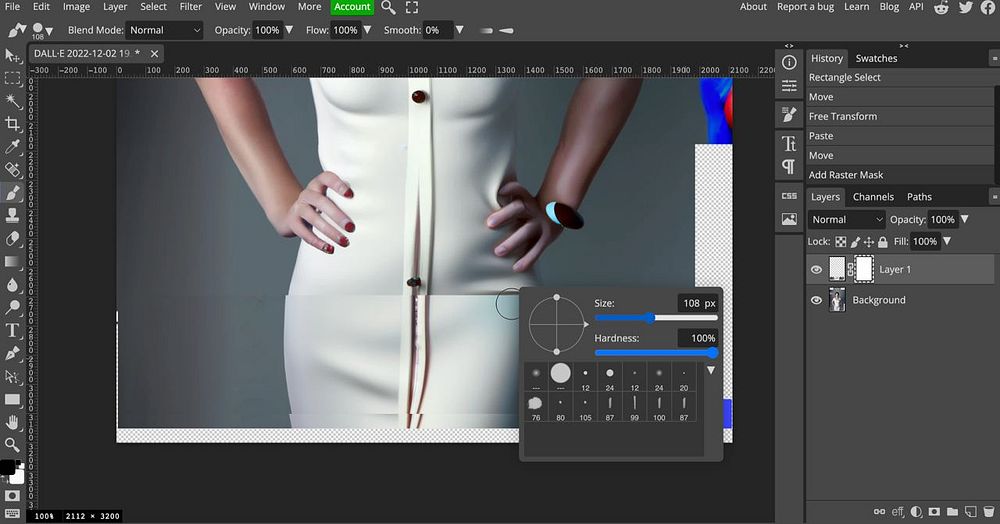Open layer blend mode Normal dropdown
This screenshot has width=1000, height=524.
point(847,219)
